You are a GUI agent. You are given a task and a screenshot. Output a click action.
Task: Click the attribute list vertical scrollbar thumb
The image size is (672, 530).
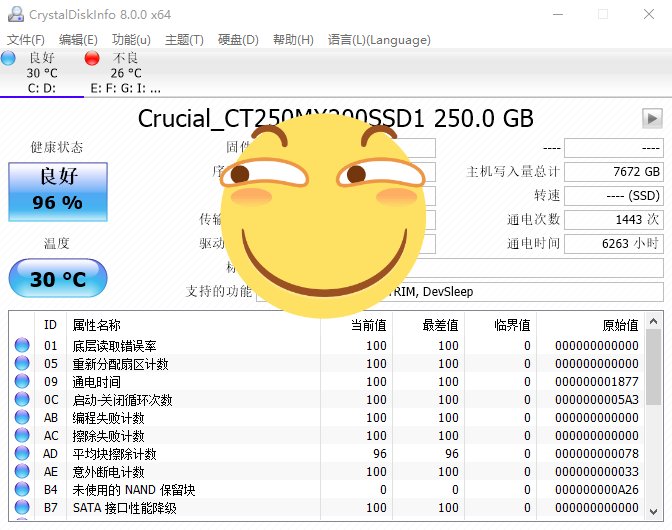(654, 367)
